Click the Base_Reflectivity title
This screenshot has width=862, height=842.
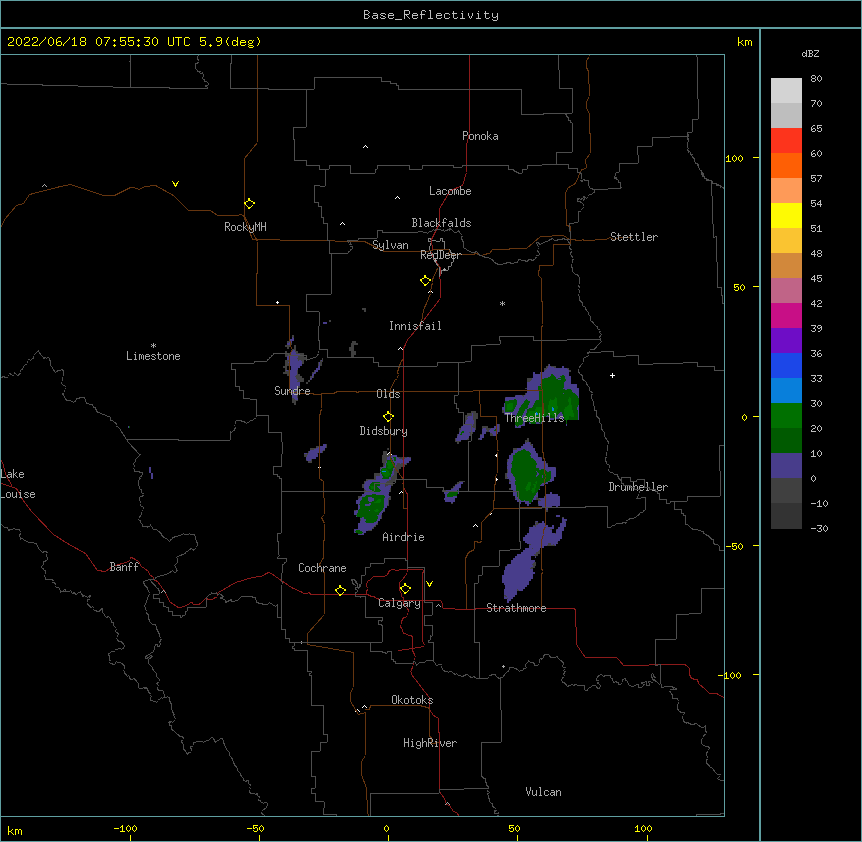[431, 15]
